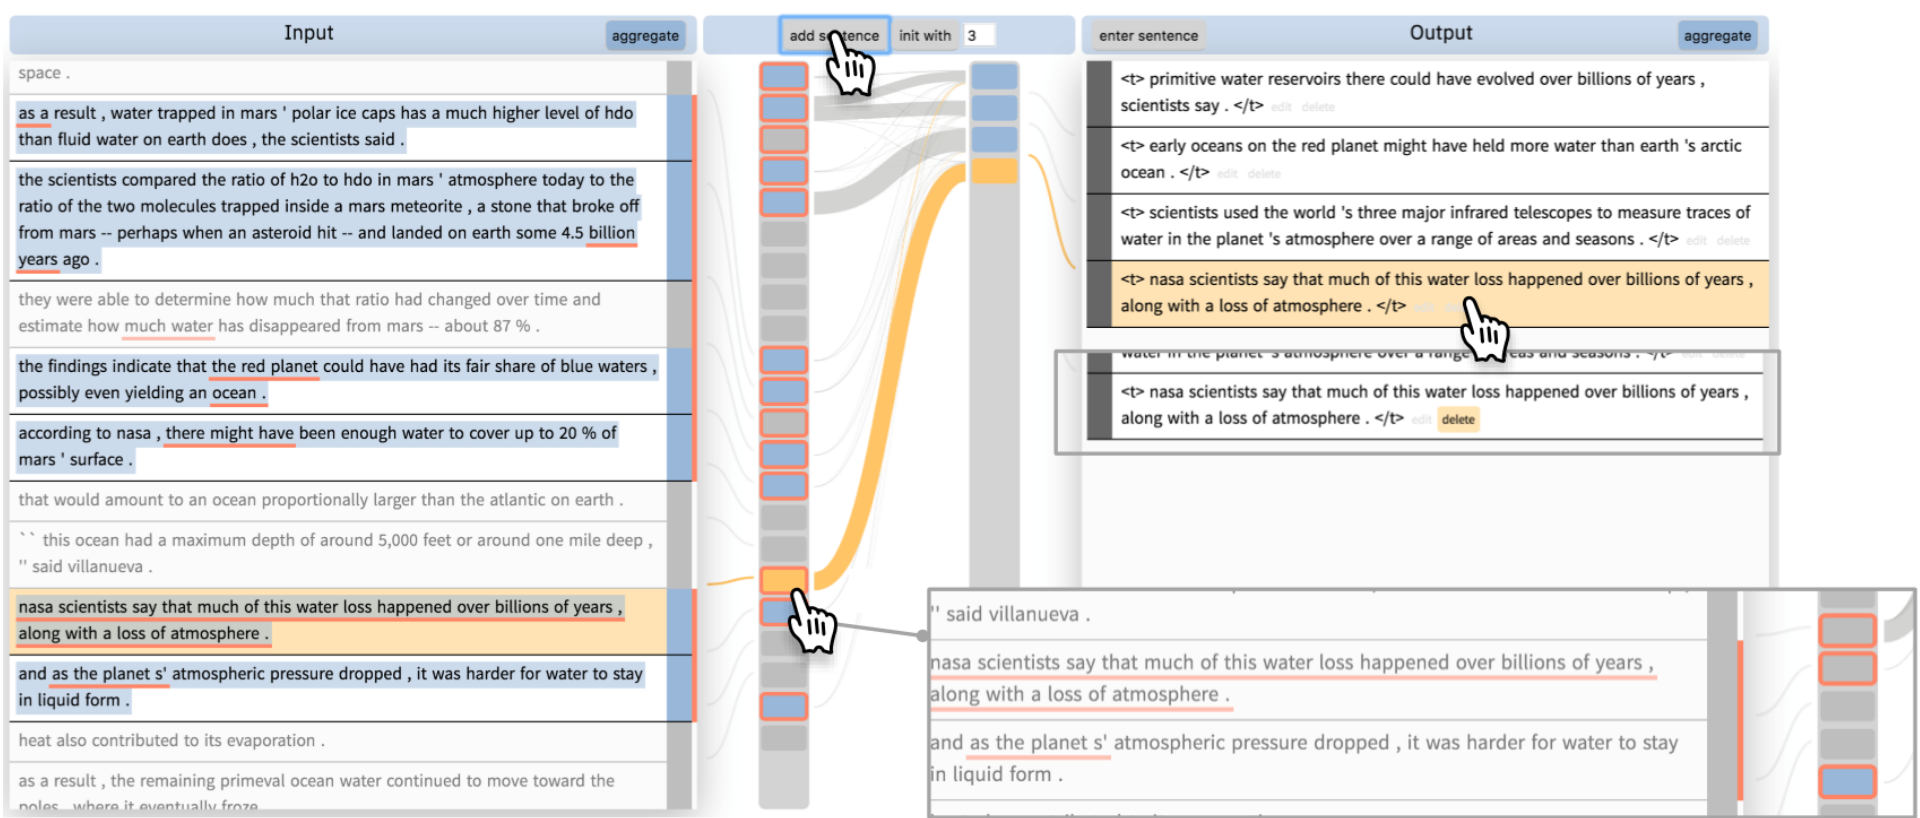This screenshot has width=1920, height=818.
Task: Select input sentence 'they were able to determine how much'
Action: tap(339, 313)
